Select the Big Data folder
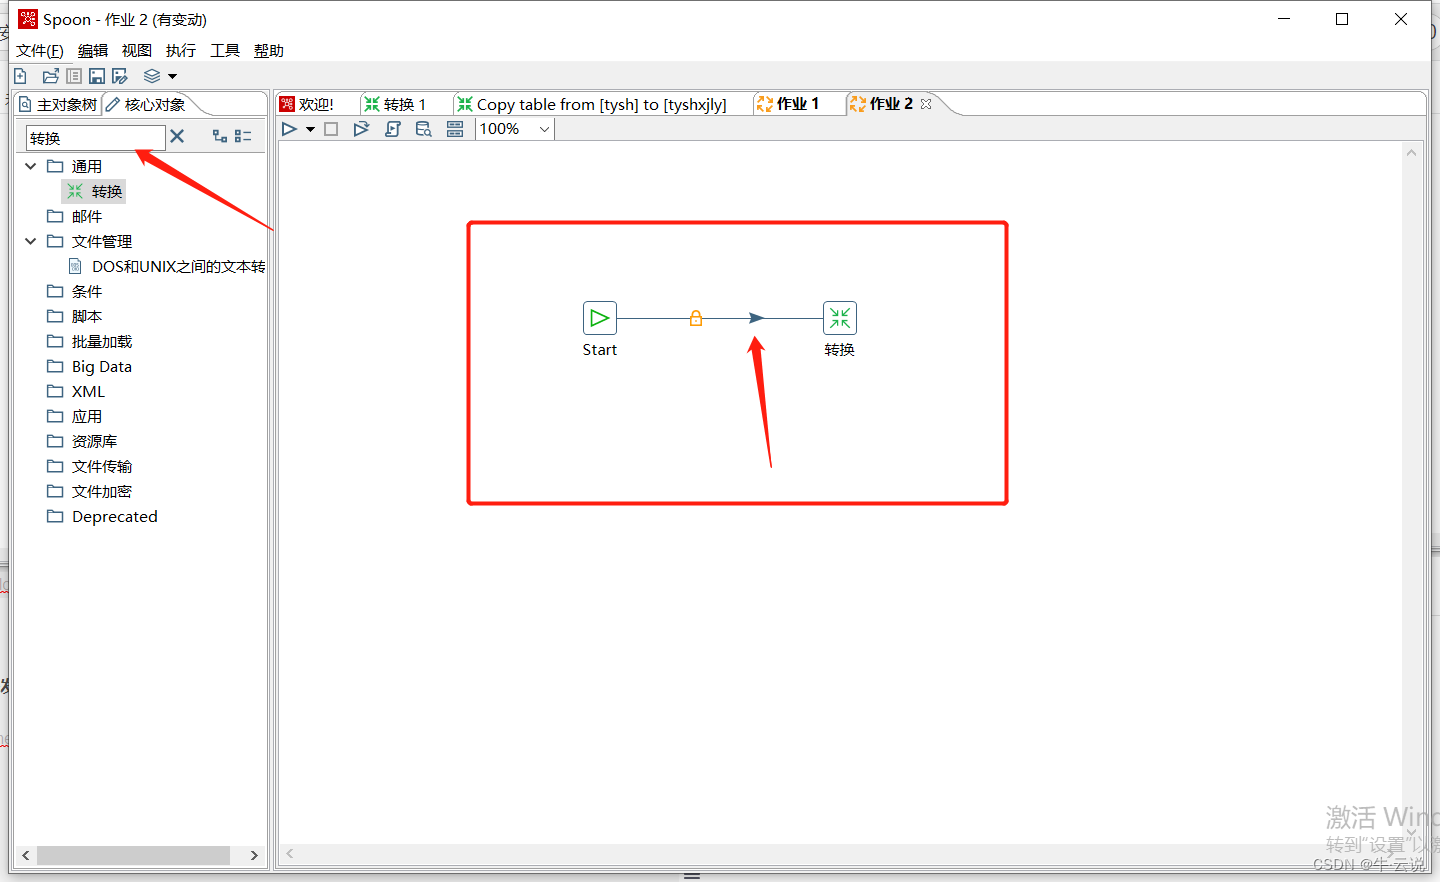 tap(90, 366)
